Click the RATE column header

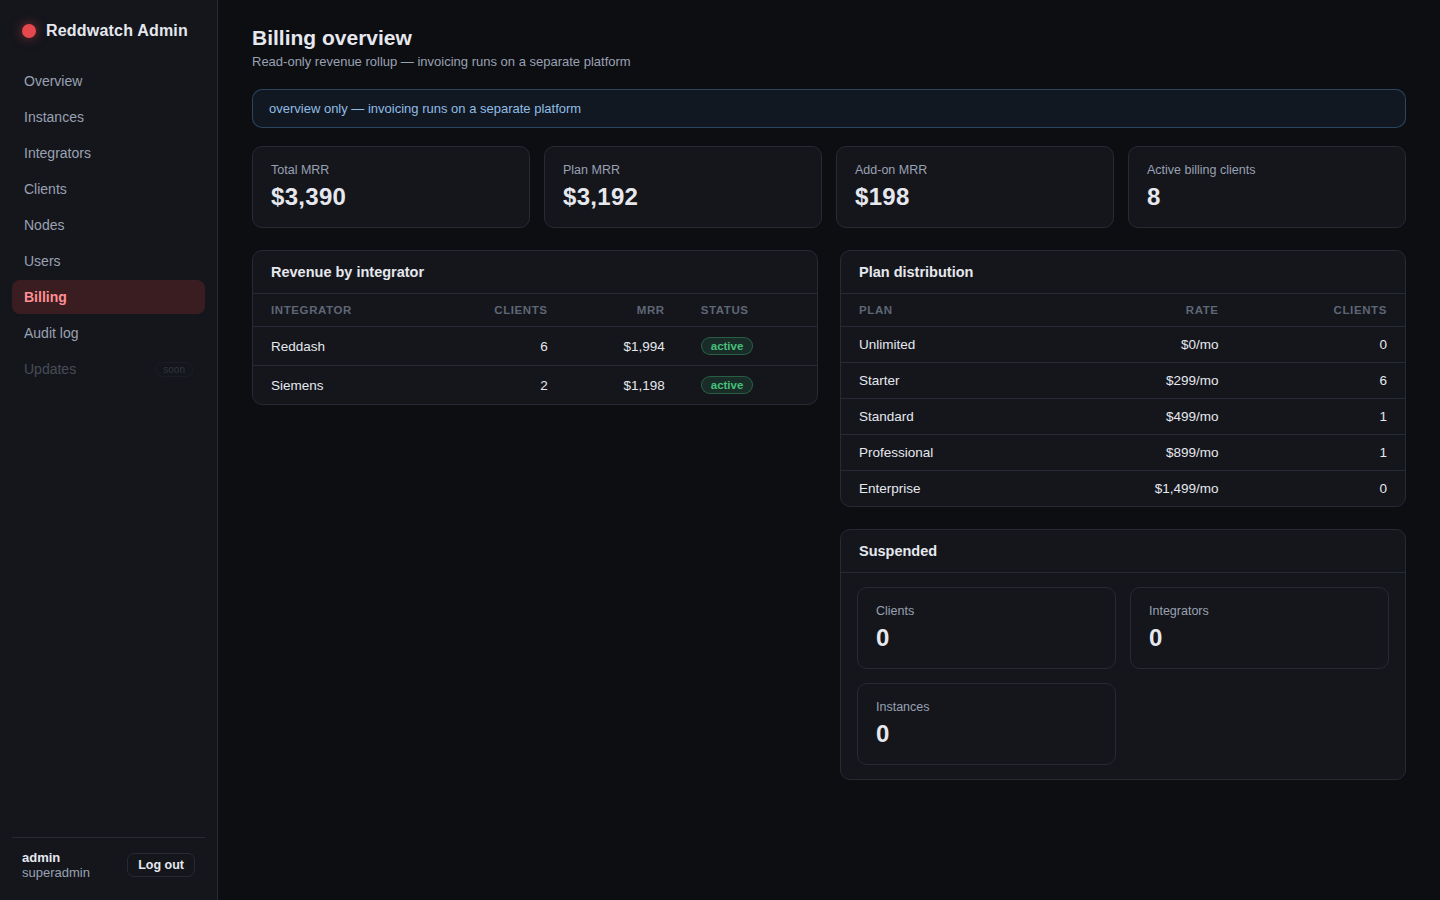pyautogui.click(x=1202, y=310)
